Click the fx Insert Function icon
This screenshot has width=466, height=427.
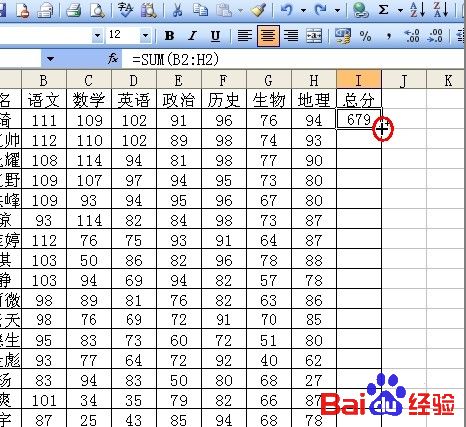click(113, 59)
